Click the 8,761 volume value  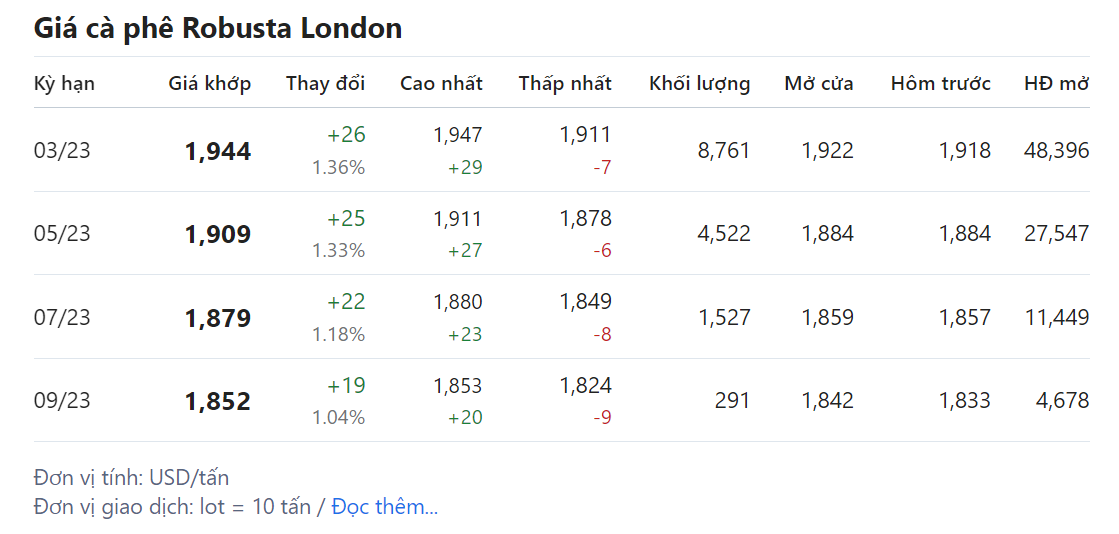(x=723, y=151)
